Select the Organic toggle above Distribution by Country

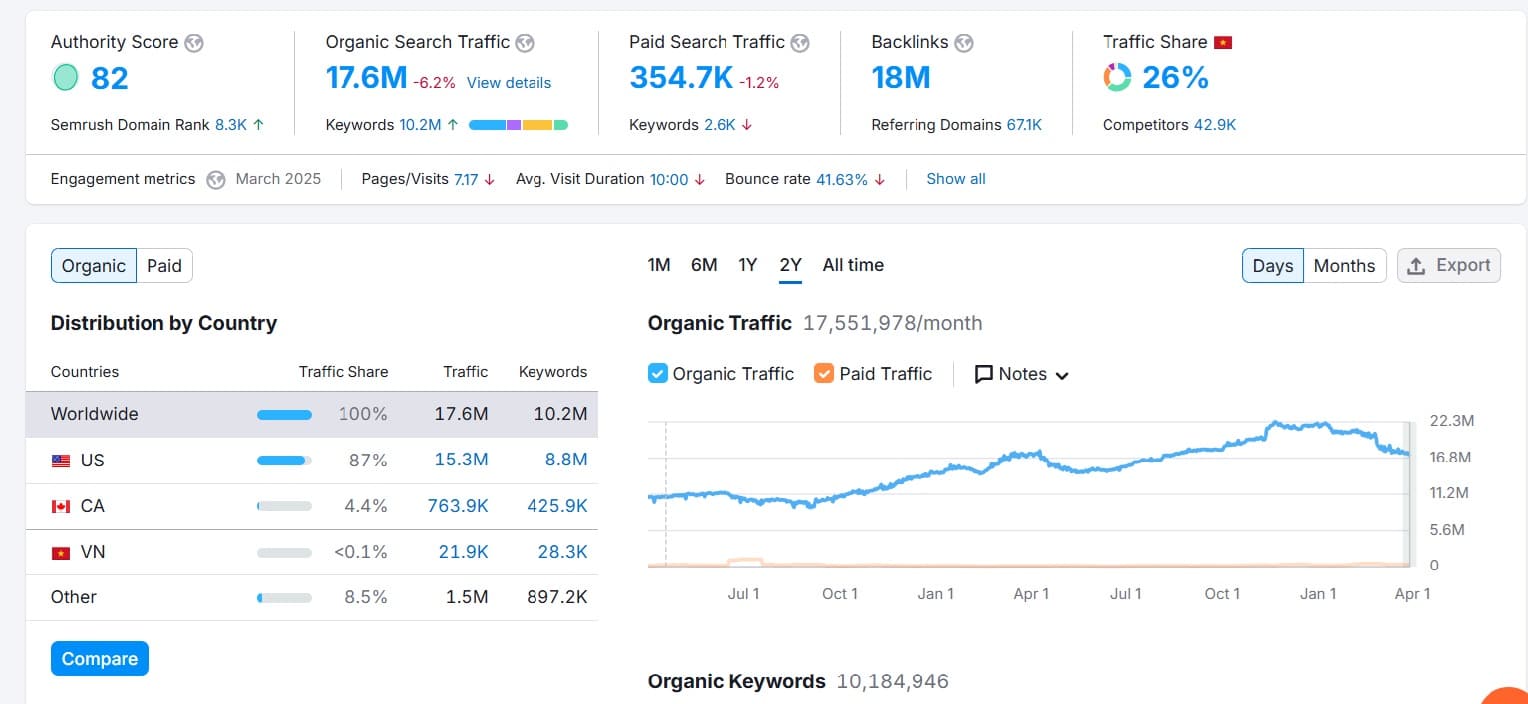(94, 266)
